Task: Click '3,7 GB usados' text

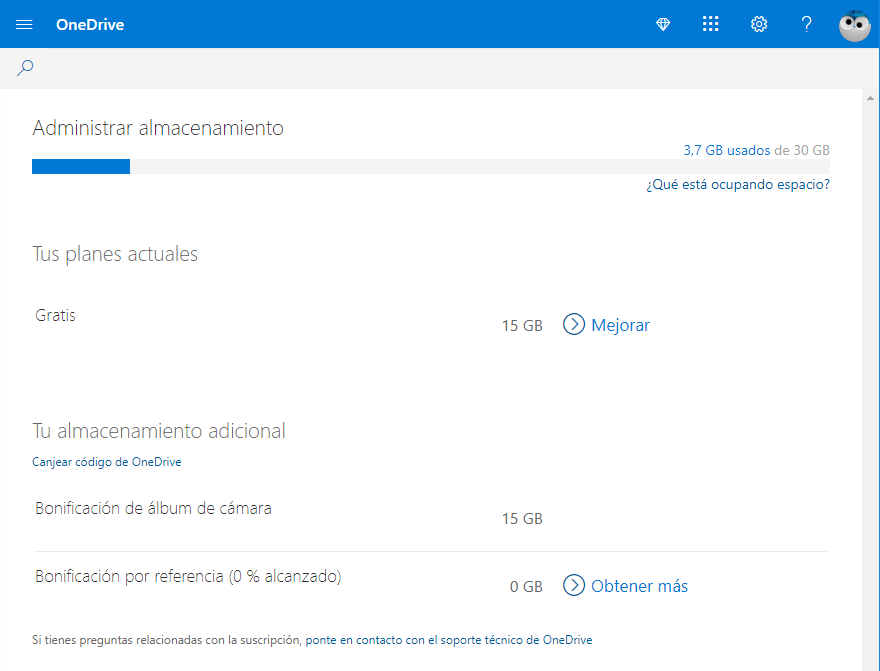Action: click(727, 150)
